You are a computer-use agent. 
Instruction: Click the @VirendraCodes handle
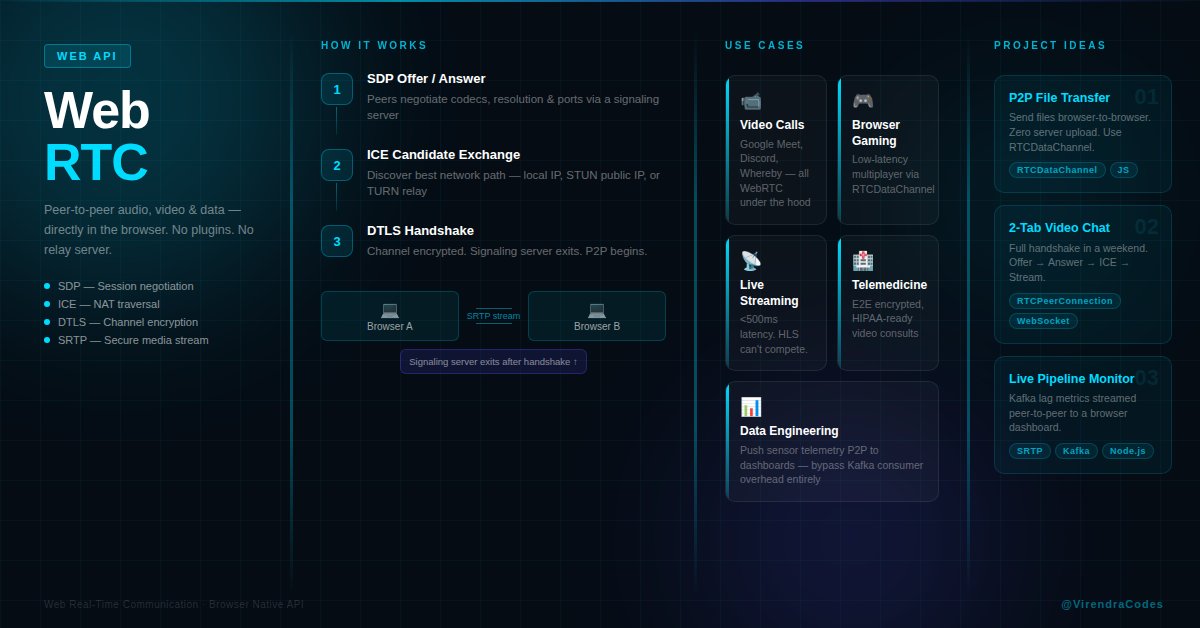pos(1112,604)
